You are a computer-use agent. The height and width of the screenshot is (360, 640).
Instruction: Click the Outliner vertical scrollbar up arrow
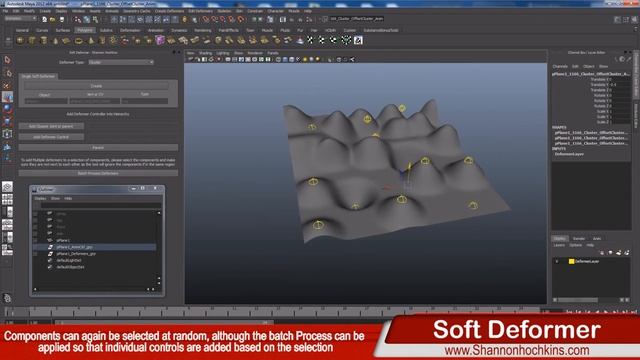pyautogui.click(x=159, y=213)
